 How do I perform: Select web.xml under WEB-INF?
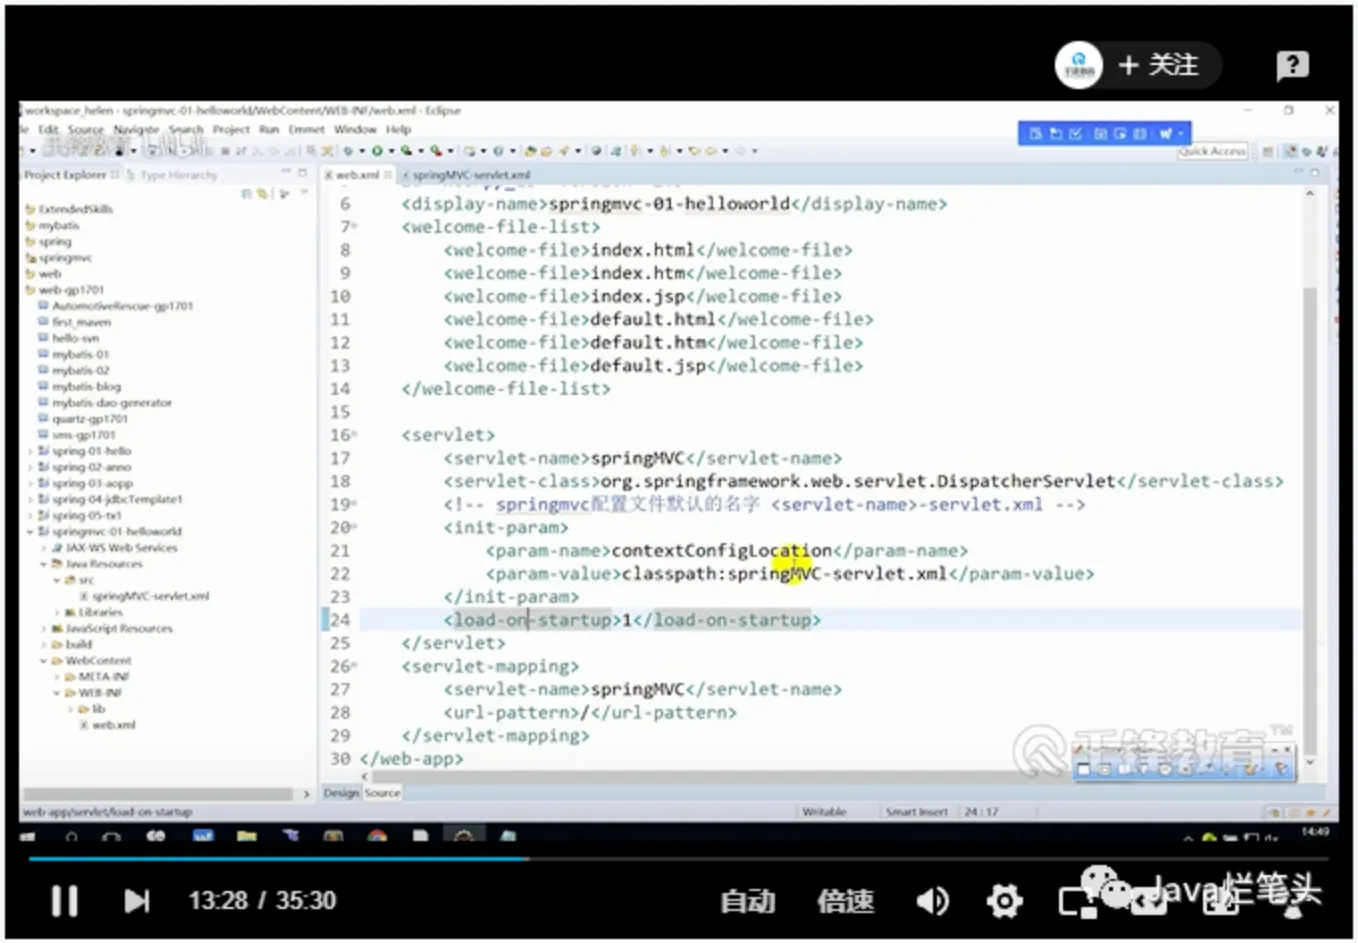pos(108,724)
